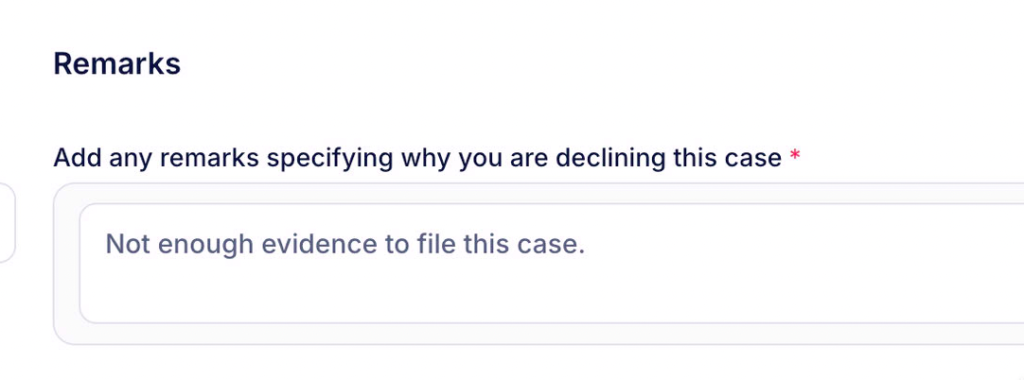Image resolution: width=1024 pixels, height=380 pixels.
Task: Click the partially visible box at left edge
Action: 7,223
